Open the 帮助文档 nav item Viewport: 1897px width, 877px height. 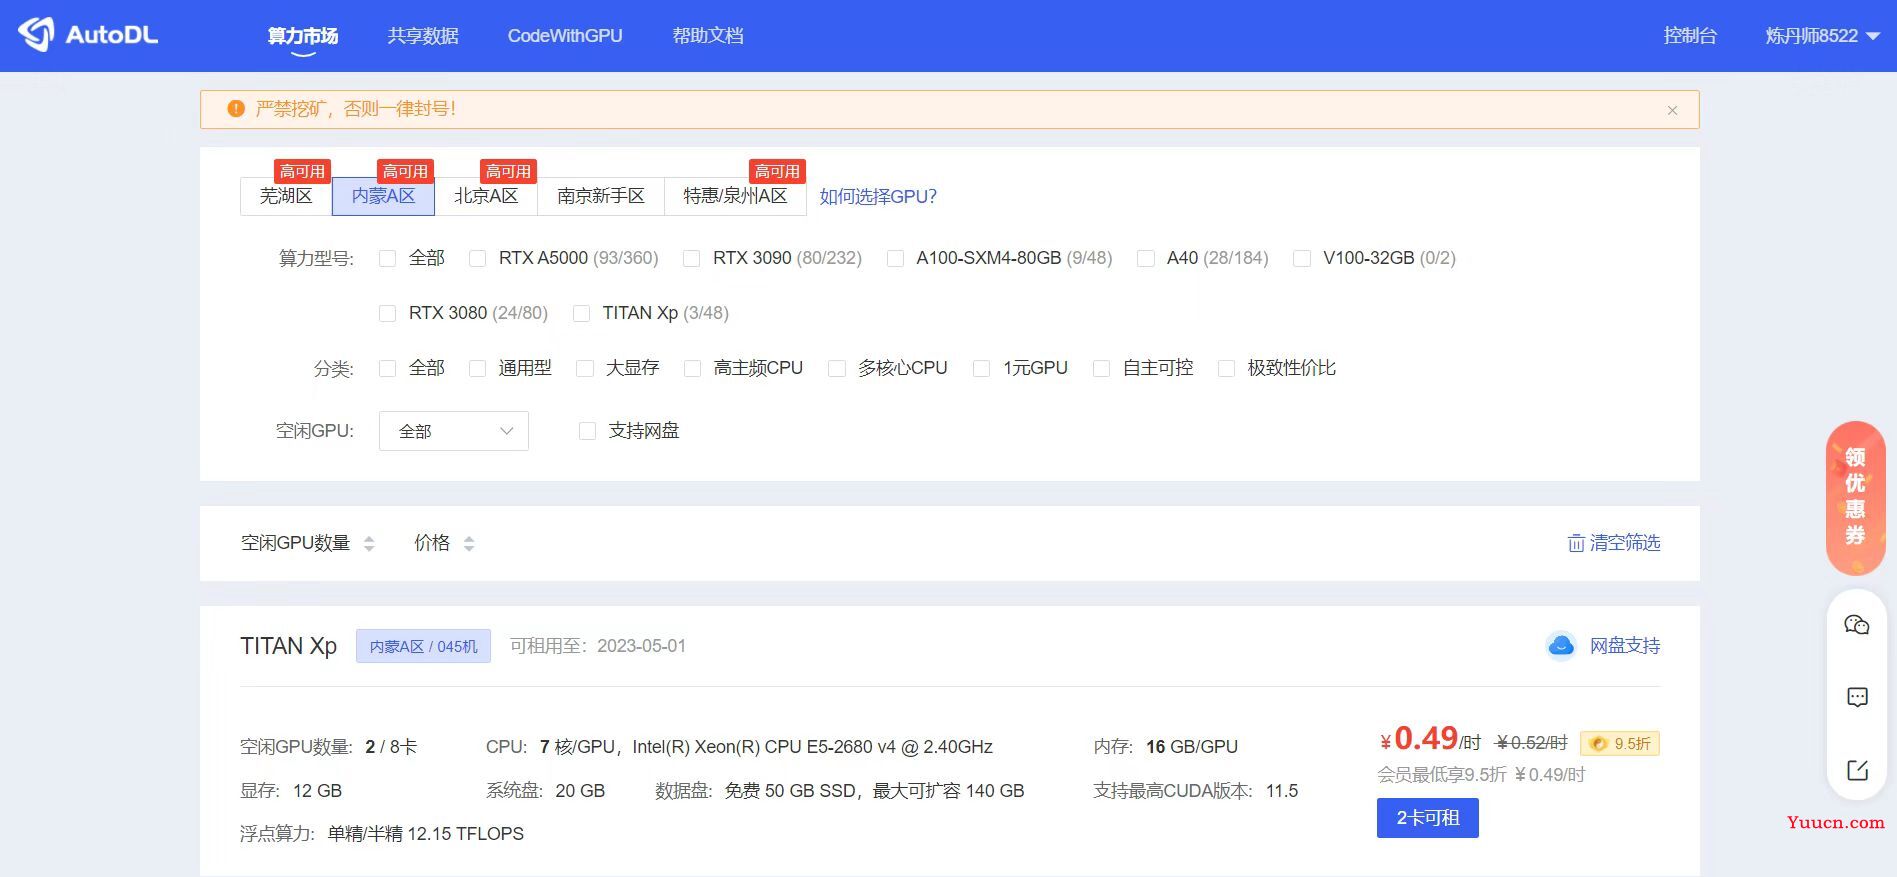click(708, 36)
